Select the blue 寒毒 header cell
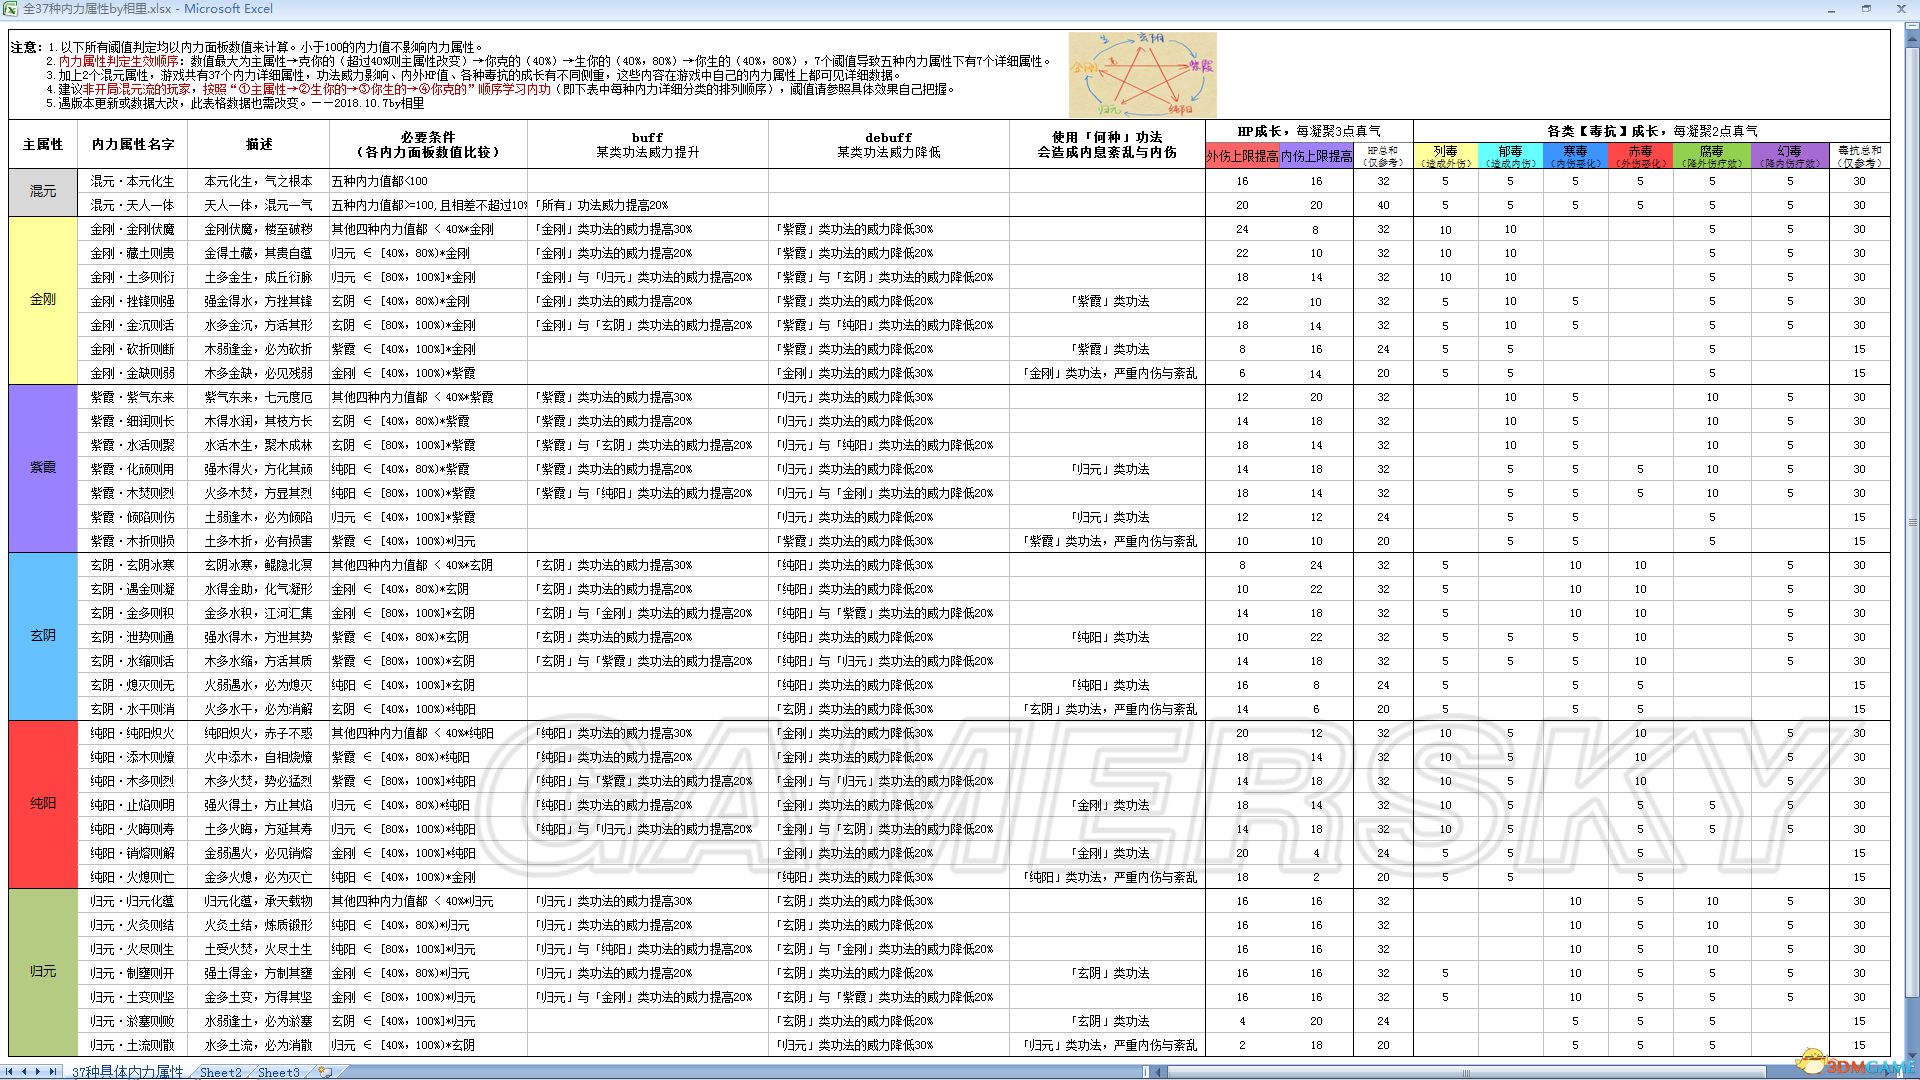The width and height of the screenshot is (1920, 1080). click(1575, 155)
